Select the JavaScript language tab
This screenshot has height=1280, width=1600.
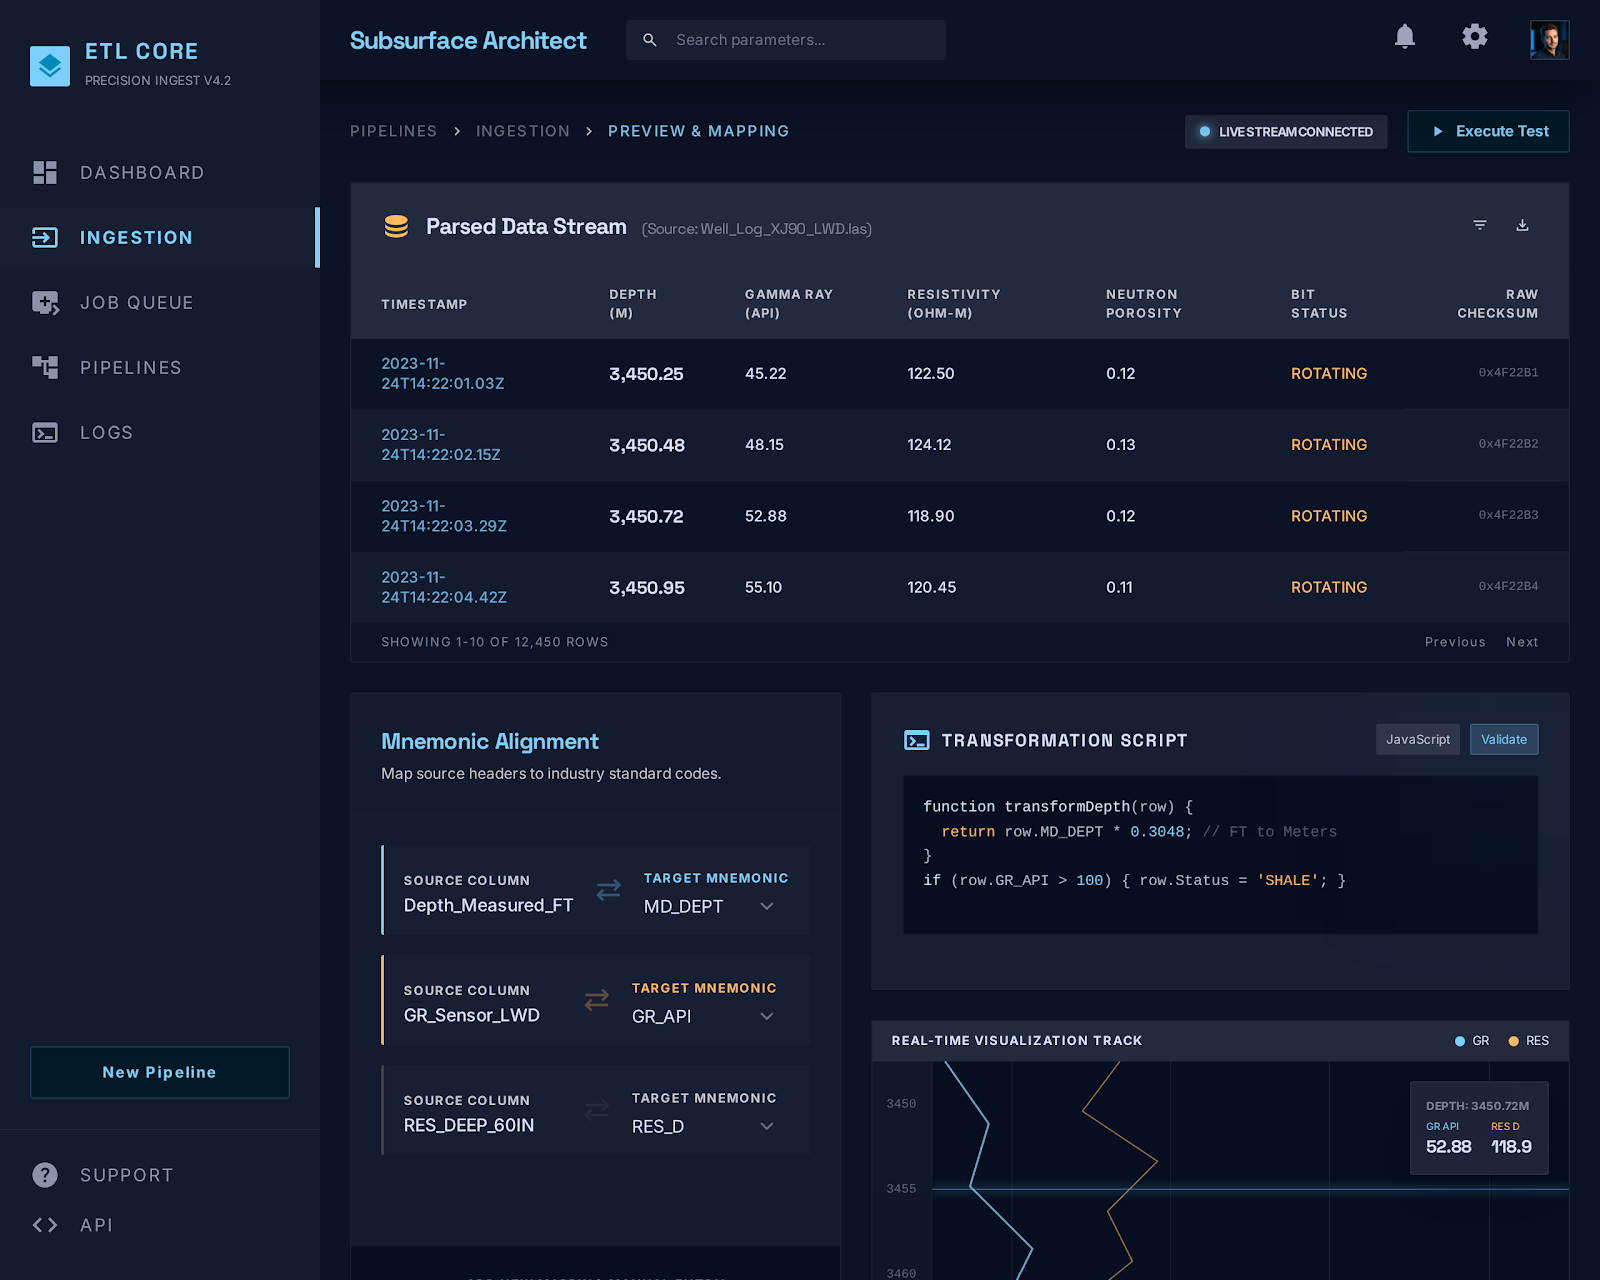[1417, 739]
